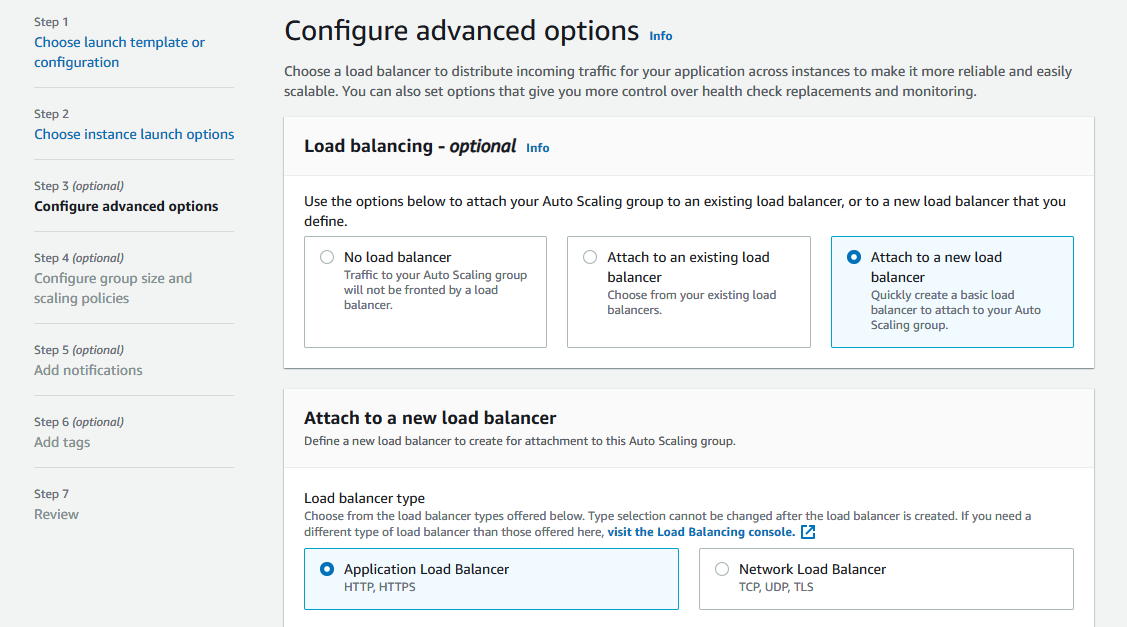Viewport: 1127px width, 627px height.
Task: Go to Choose launch template or configuration step
Action: click(x=119, y=52)
